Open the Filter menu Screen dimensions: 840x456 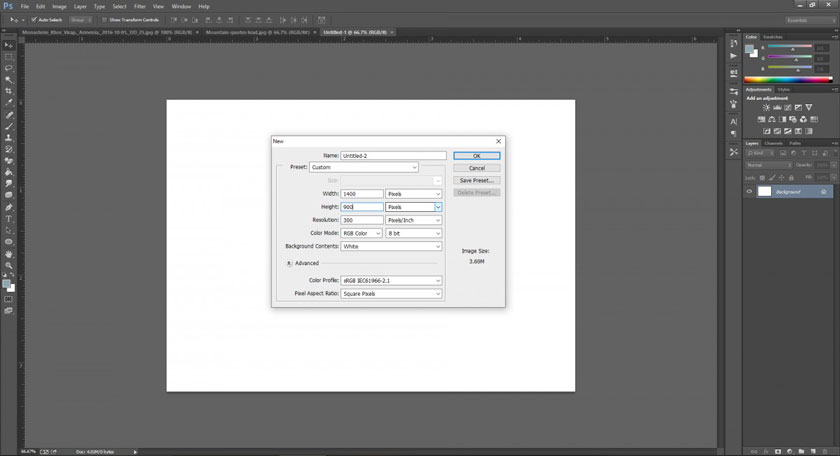pyautogui.click(x=139, y=6)
